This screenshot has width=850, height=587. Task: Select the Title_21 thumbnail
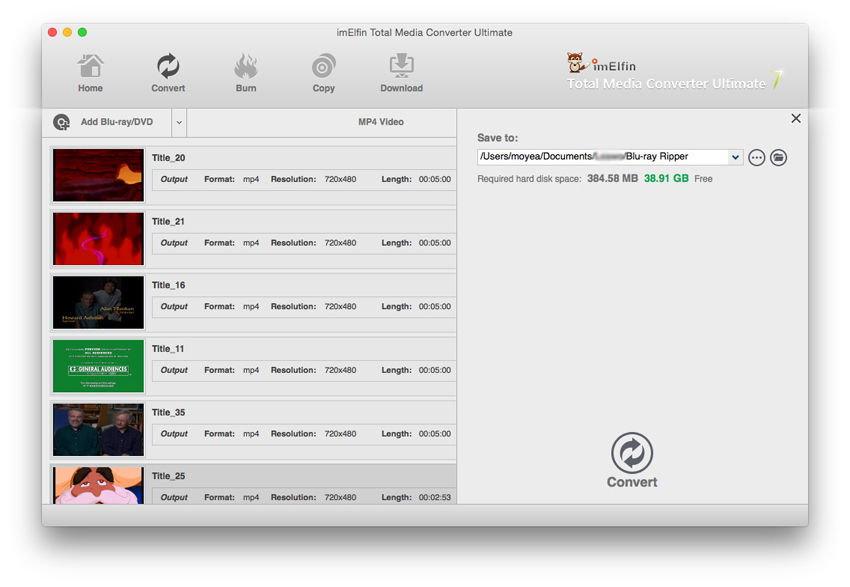(98, 239)
